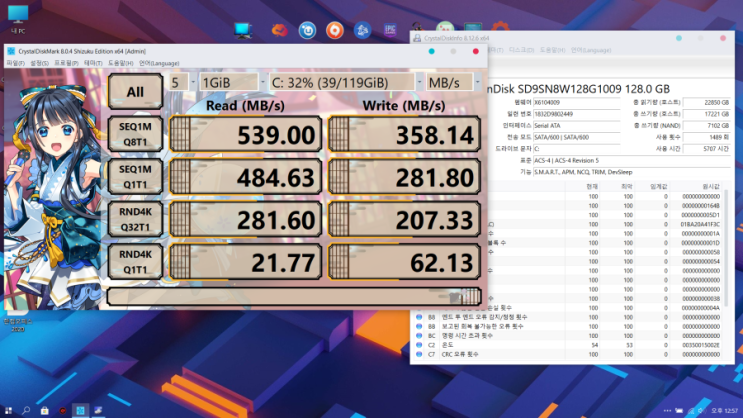This screenshot has width=743, height=418.
Task: Click the red circular taskbar app icon
Action: 62,411
